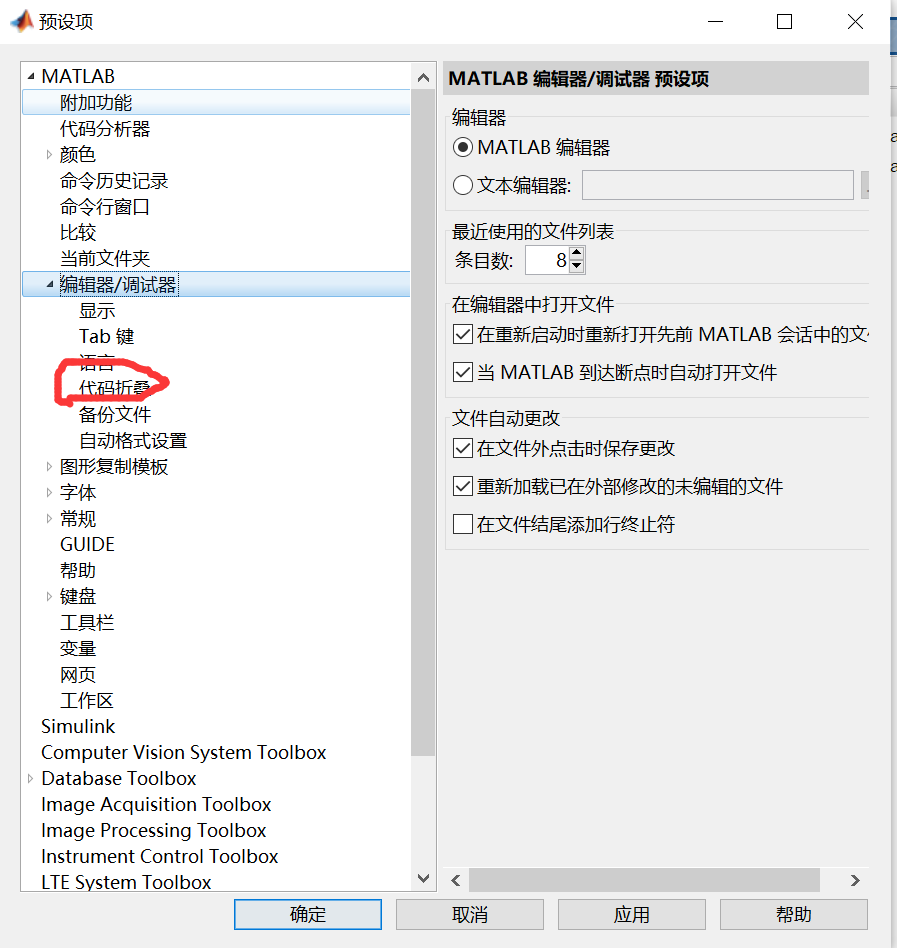Select the MATLAB 编辑器 radio button
The image size is (897, 948).
(462, 148)
